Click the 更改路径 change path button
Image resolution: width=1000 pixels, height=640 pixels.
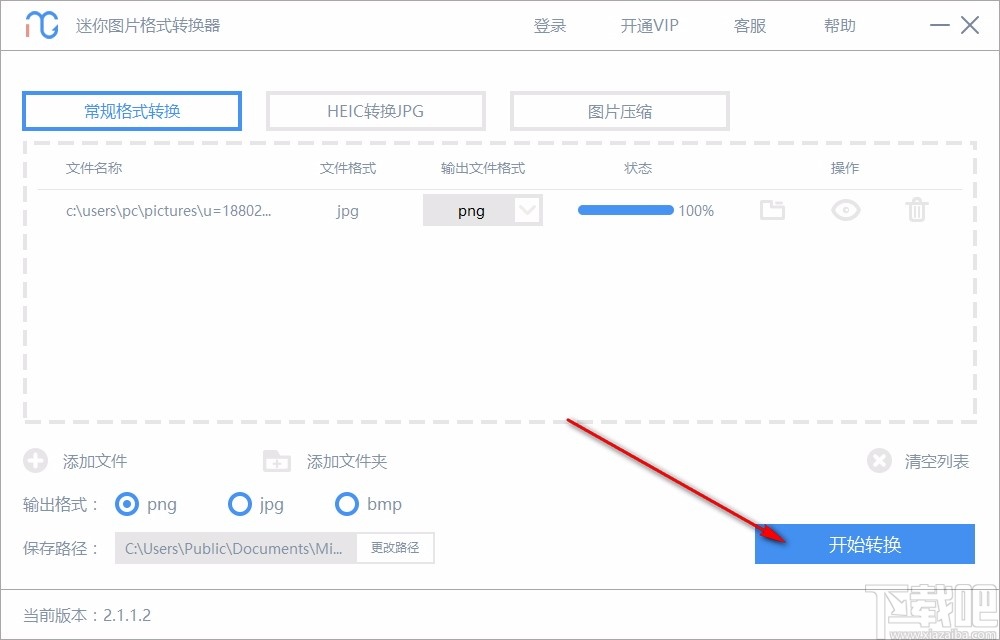tap(395, 548)
